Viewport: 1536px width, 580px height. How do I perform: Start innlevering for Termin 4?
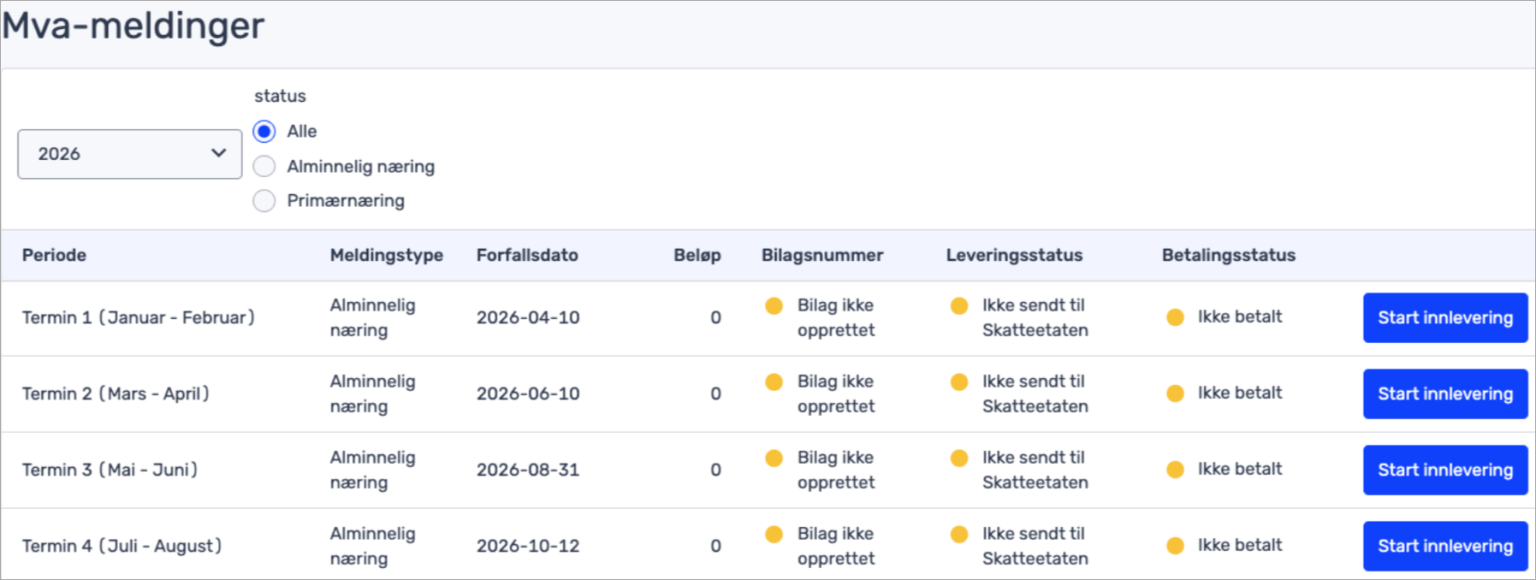point(1445,546)
